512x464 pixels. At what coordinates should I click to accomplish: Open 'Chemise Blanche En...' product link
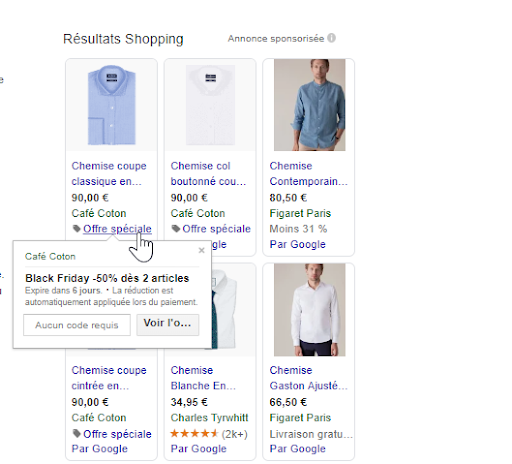click(x=203, y=378)
